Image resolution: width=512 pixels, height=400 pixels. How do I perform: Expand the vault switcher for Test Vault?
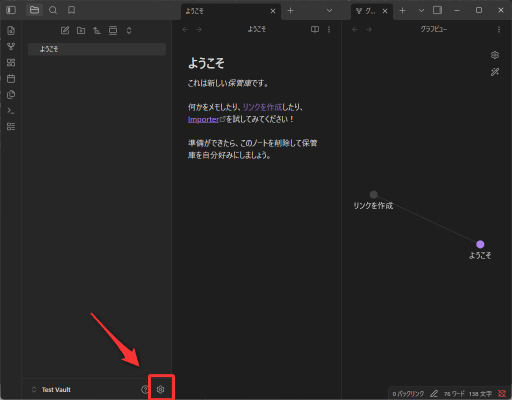[34, 389]
